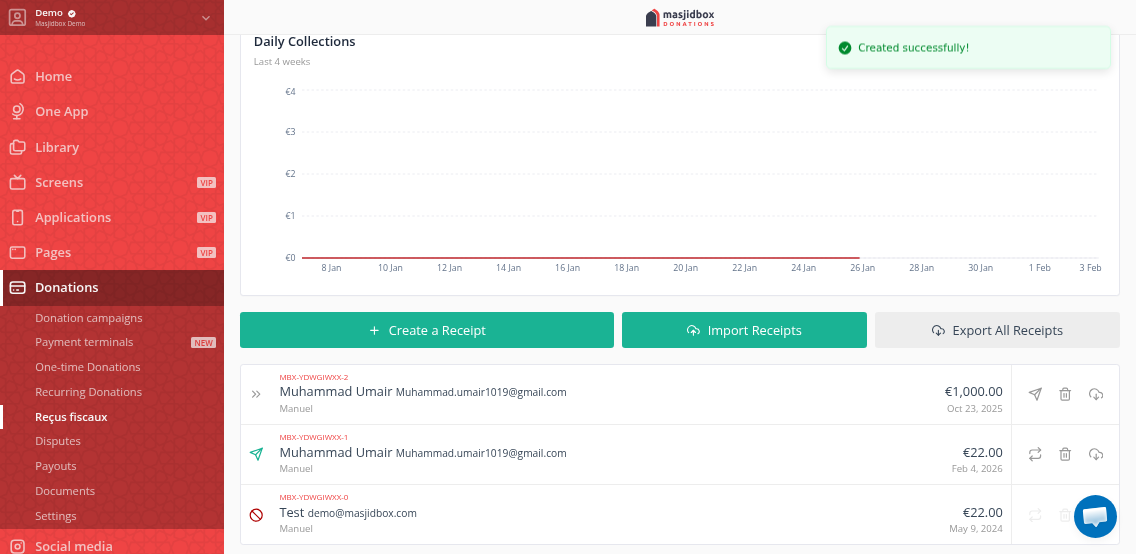Viewport: 1136px width, 554px height.
Task: Click receipt number MBX-YDWGIWXX-2
Action: point(314,377)
